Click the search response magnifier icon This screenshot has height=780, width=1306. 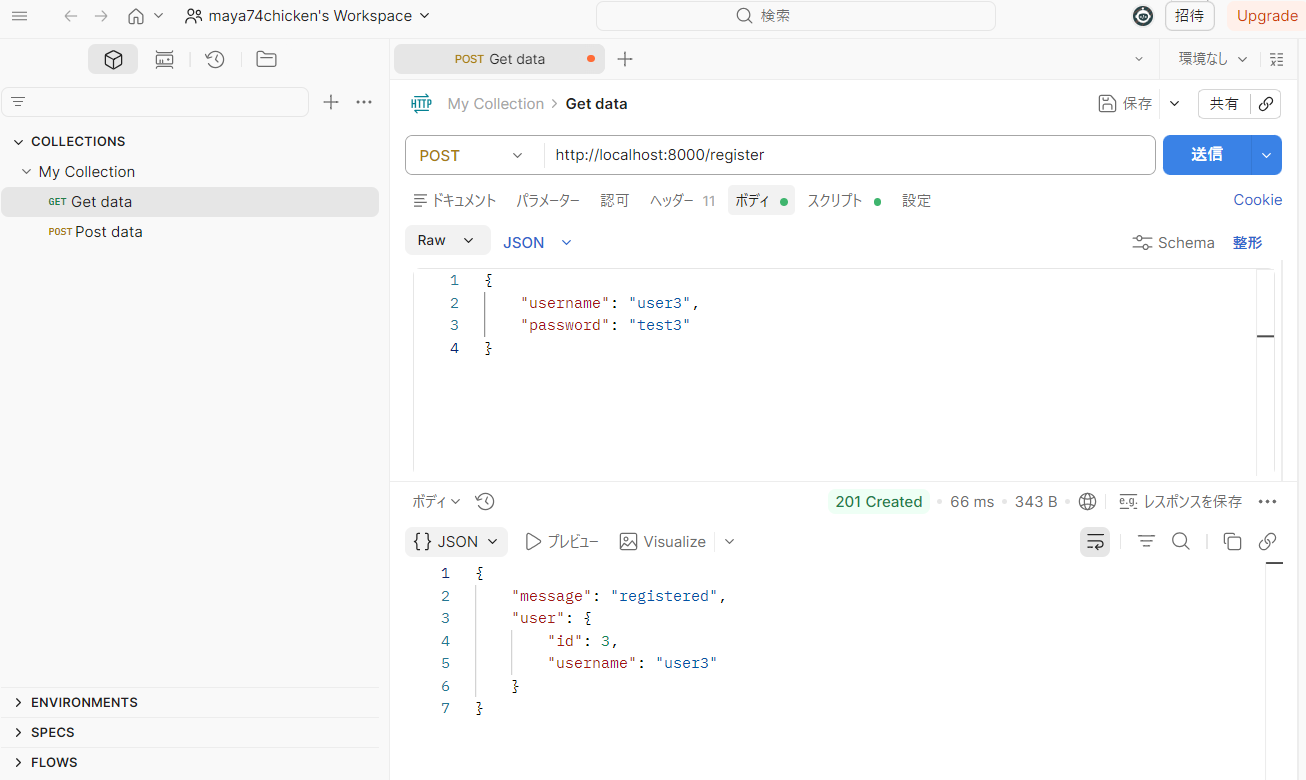[1180, 542]
